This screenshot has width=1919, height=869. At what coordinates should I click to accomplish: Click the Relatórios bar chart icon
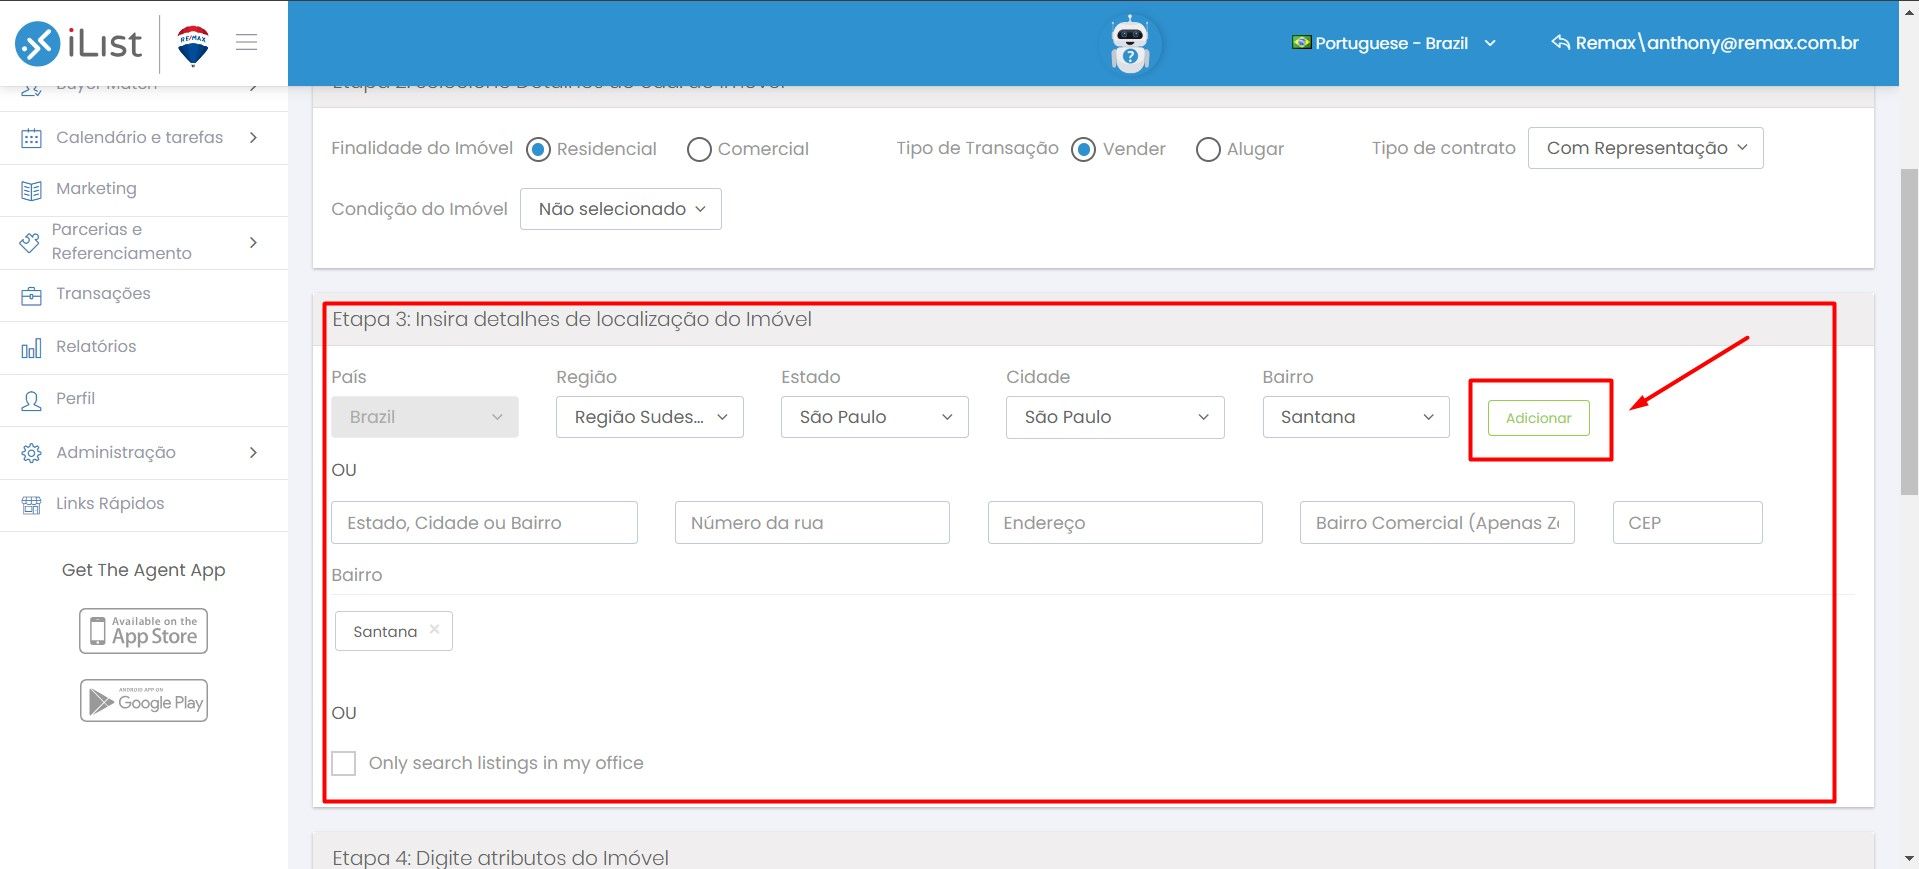(31, 347)
